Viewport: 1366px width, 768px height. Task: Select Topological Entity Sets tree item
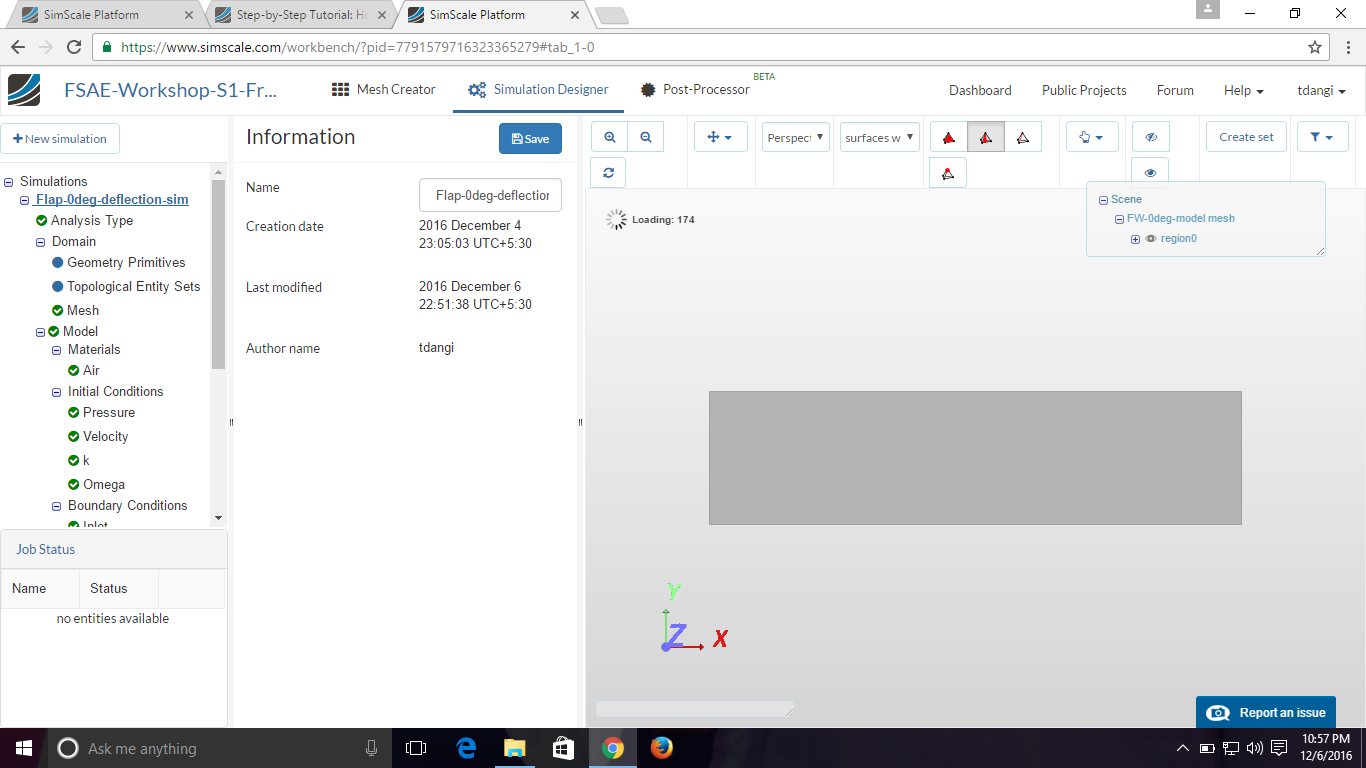pos(134,287)
